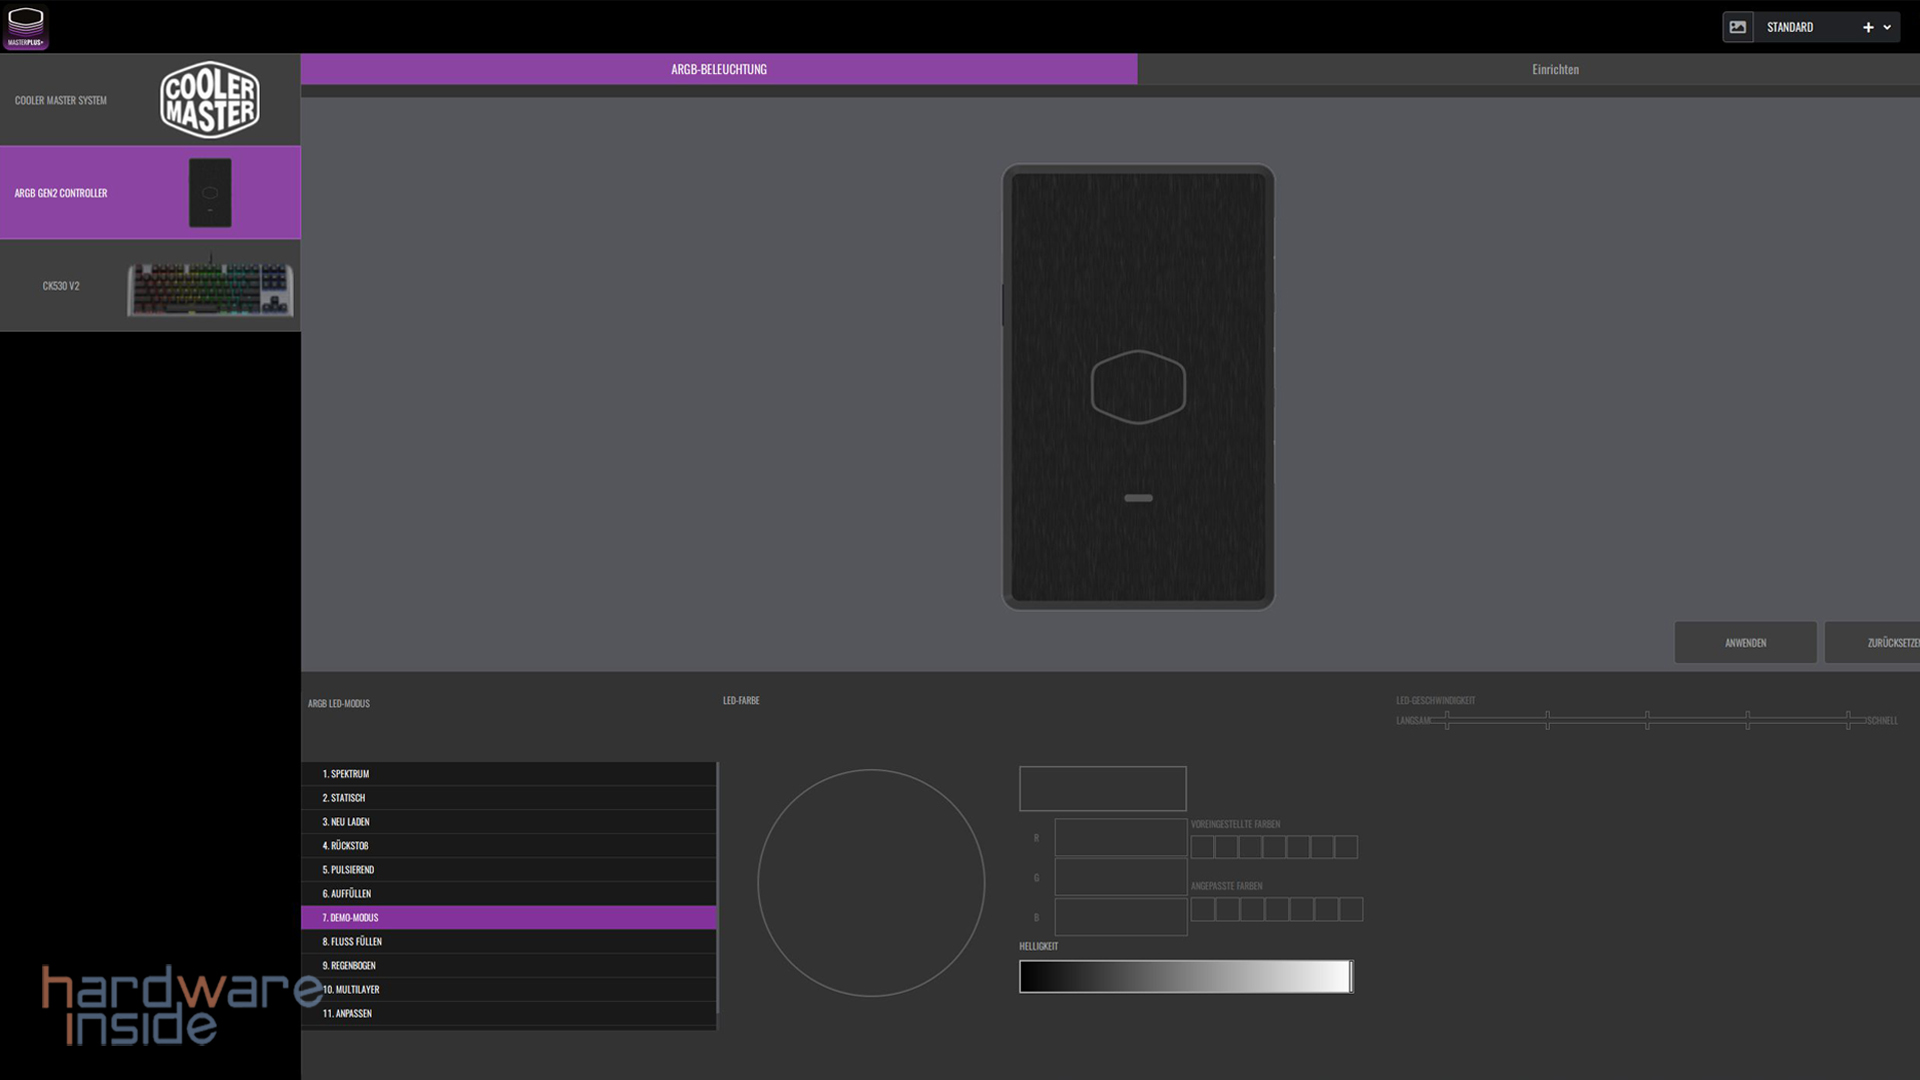
Task: Click the hexagon logo on the controller preview
Action: pyautogui.click(x=1138, y=387)
